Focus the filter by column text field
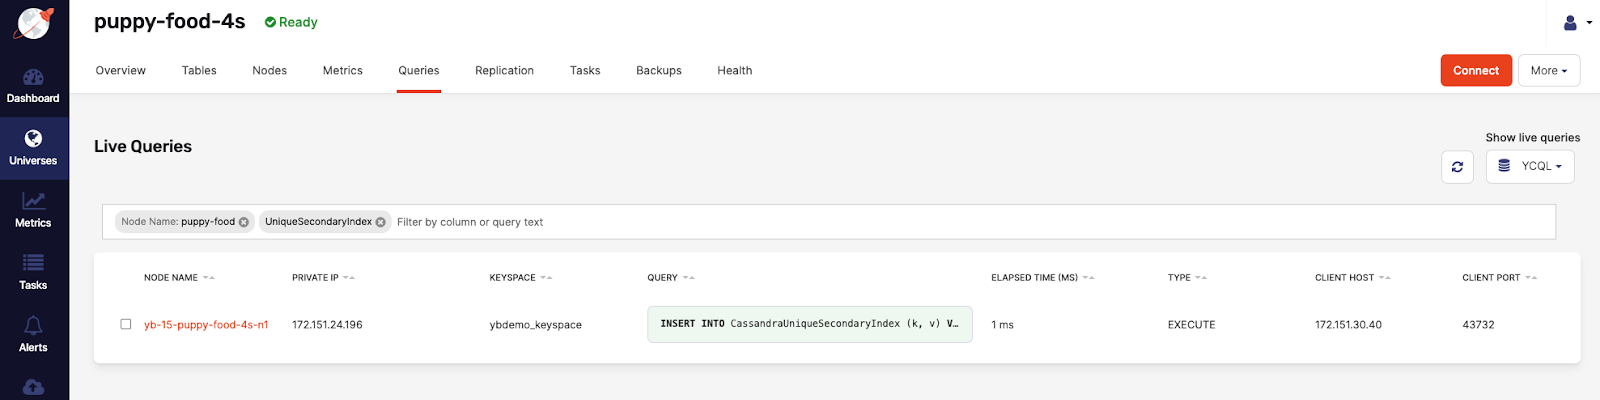The width and height of the screenshot is (1600, 400). pos(900,222)
